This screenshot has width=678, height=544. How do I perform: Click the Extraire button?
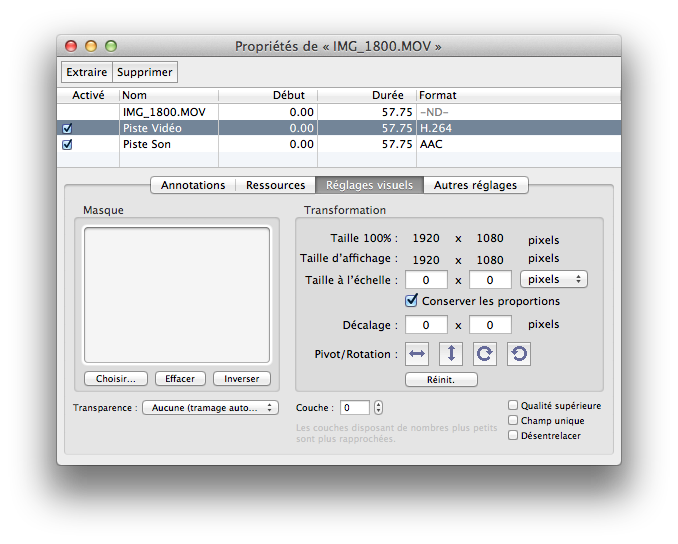86,72
